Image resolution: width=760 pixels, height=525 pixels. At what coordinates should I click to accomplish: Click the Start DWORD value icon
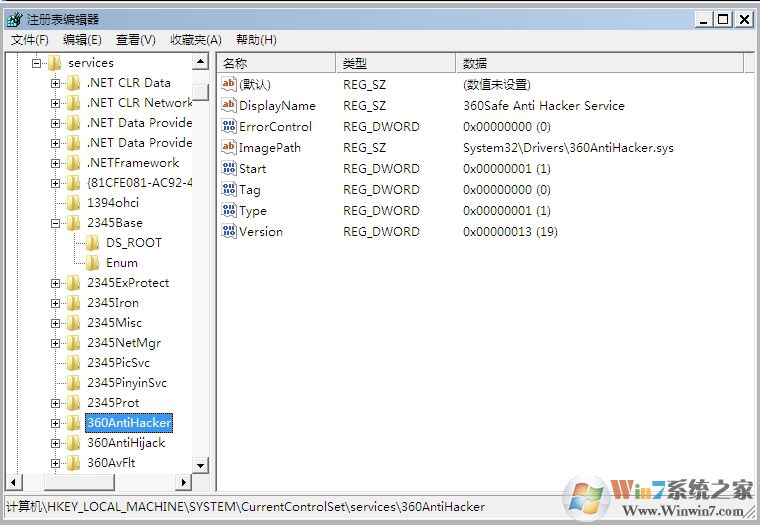tap(229, 169)
